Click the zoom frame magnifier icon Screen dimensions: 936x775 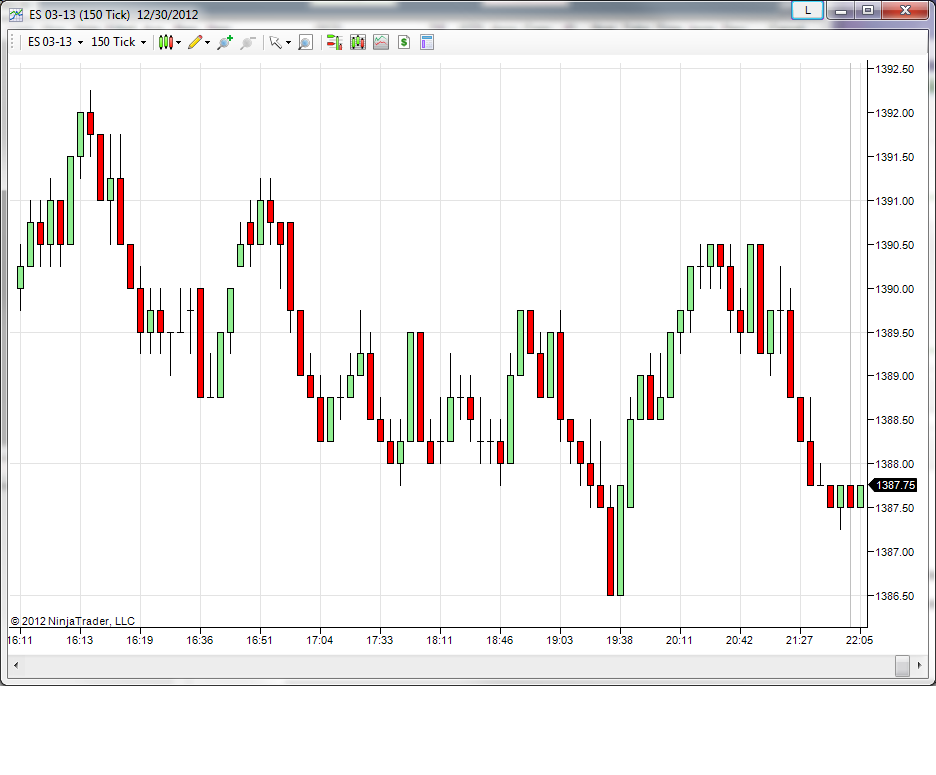(305, 42)
